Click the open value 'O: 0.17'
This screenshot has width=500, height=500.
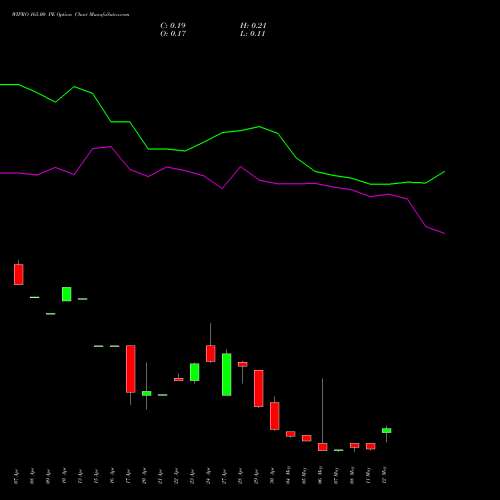click(173, 34)
